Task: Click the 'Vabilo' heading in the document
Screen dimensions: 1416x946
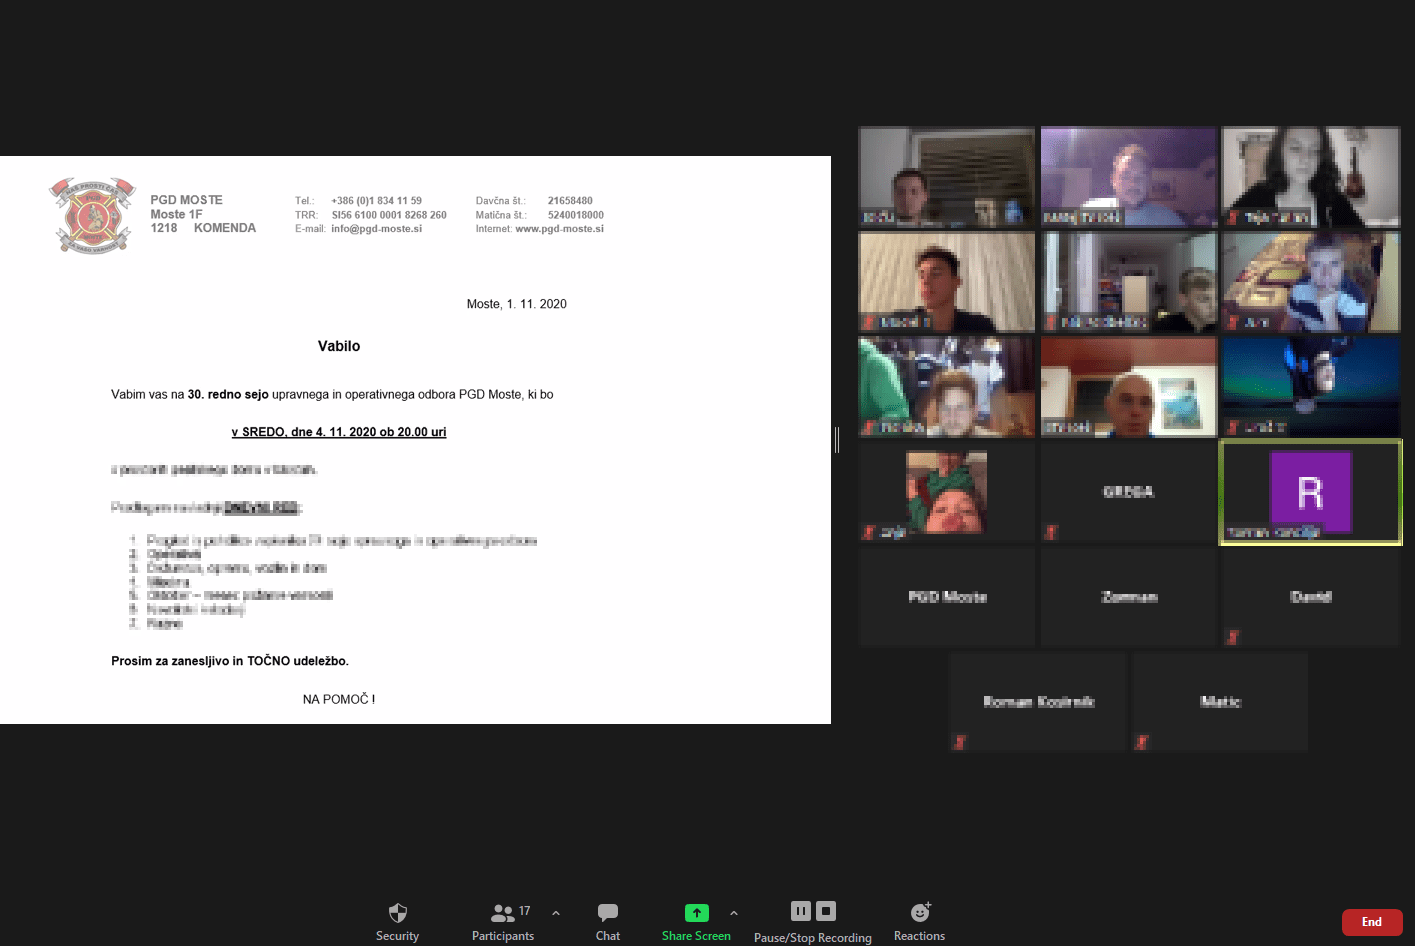Action: point(339,346)
